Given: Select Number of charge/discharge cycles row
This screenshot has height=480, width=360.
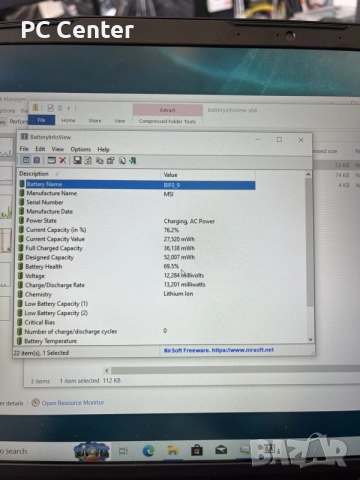Looking at the screenshot, I should click(136, 332).
